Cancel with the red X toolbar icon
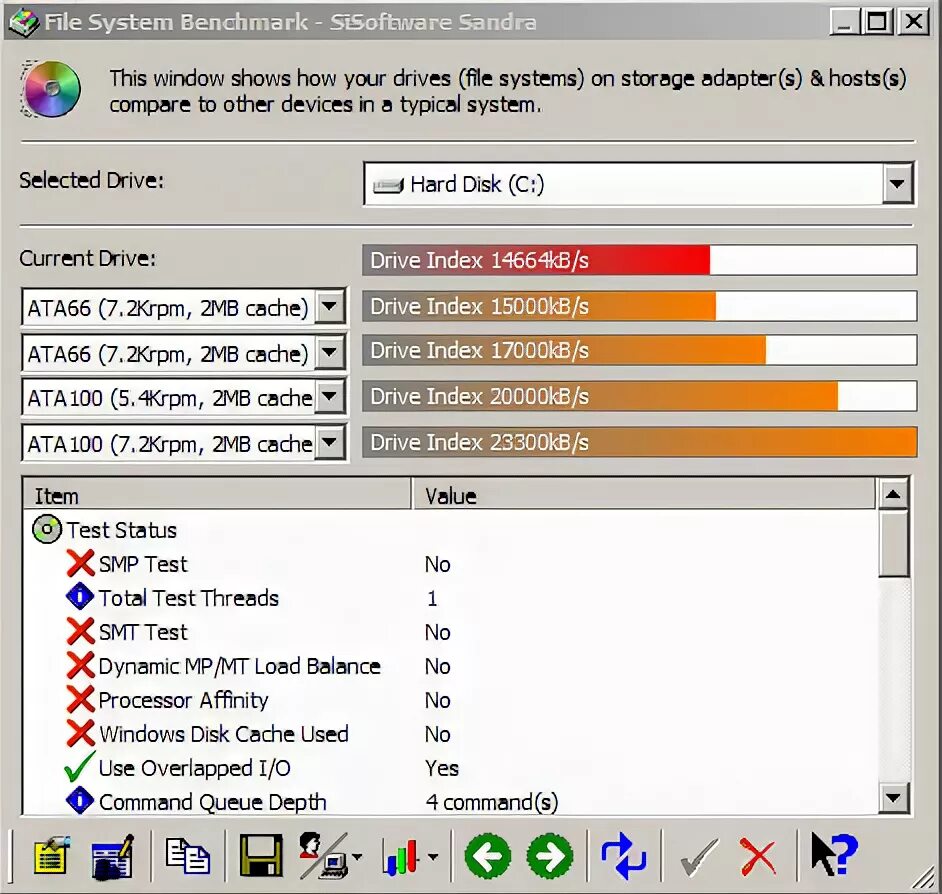Image resolution: width=942 pixels, height=894 pixels. 758,856
